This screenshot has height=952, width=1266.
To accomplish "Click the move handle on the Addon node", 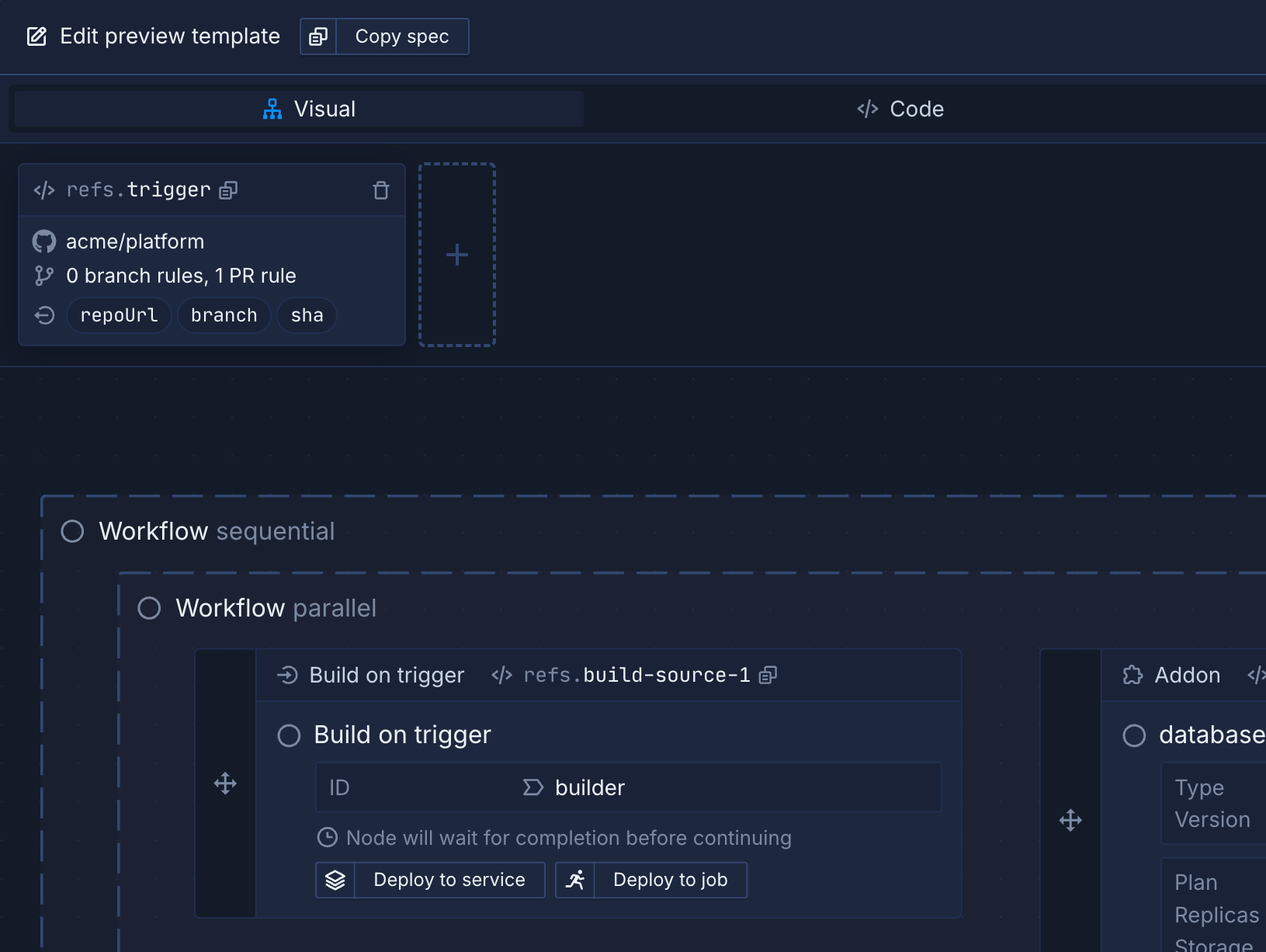I will [1070, 821].
